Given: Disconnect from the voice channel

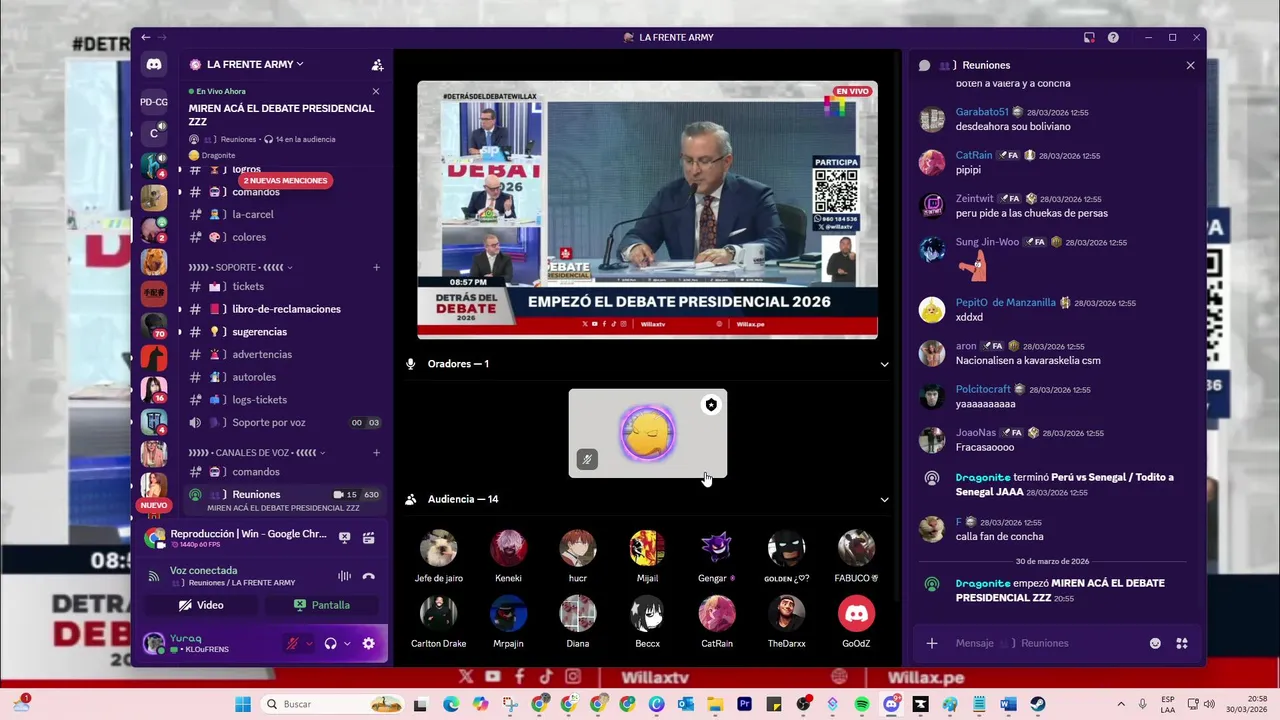Looking at the screenshot, I should pos(369,576).
